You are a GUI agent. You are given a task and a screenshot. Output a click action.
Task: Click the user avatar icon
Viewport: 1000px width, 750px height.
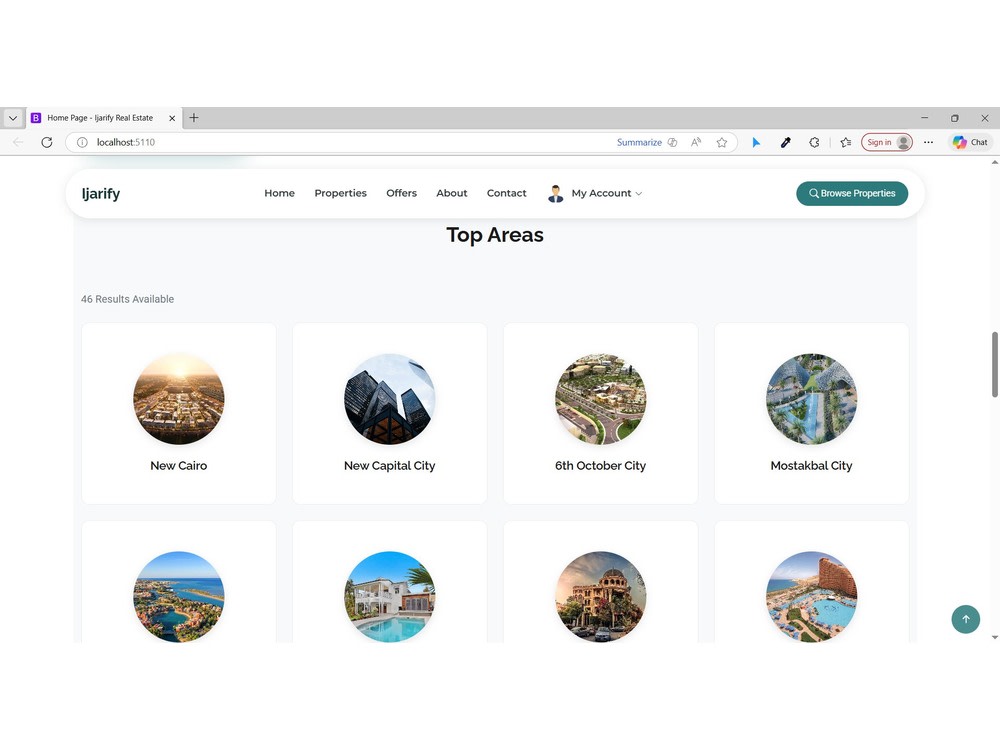point(555,193)
